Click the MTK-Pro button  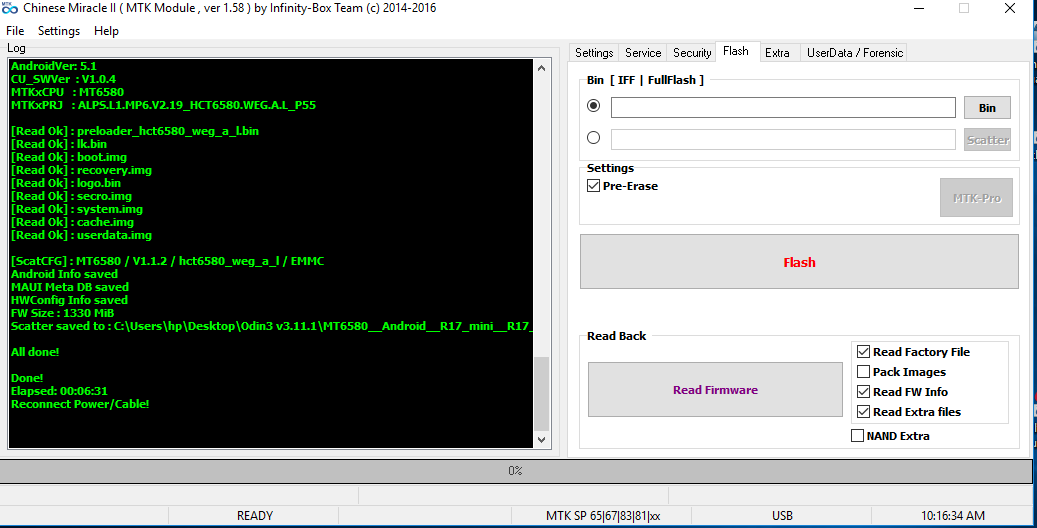[x=976, y=198]
